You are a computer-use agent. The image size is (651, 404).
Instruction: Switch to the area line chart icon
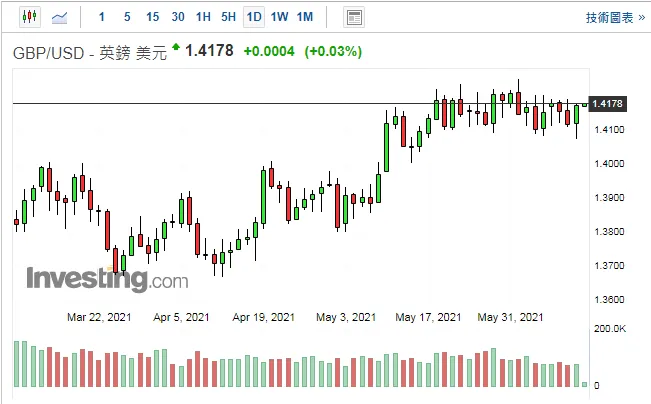[59, 17]
